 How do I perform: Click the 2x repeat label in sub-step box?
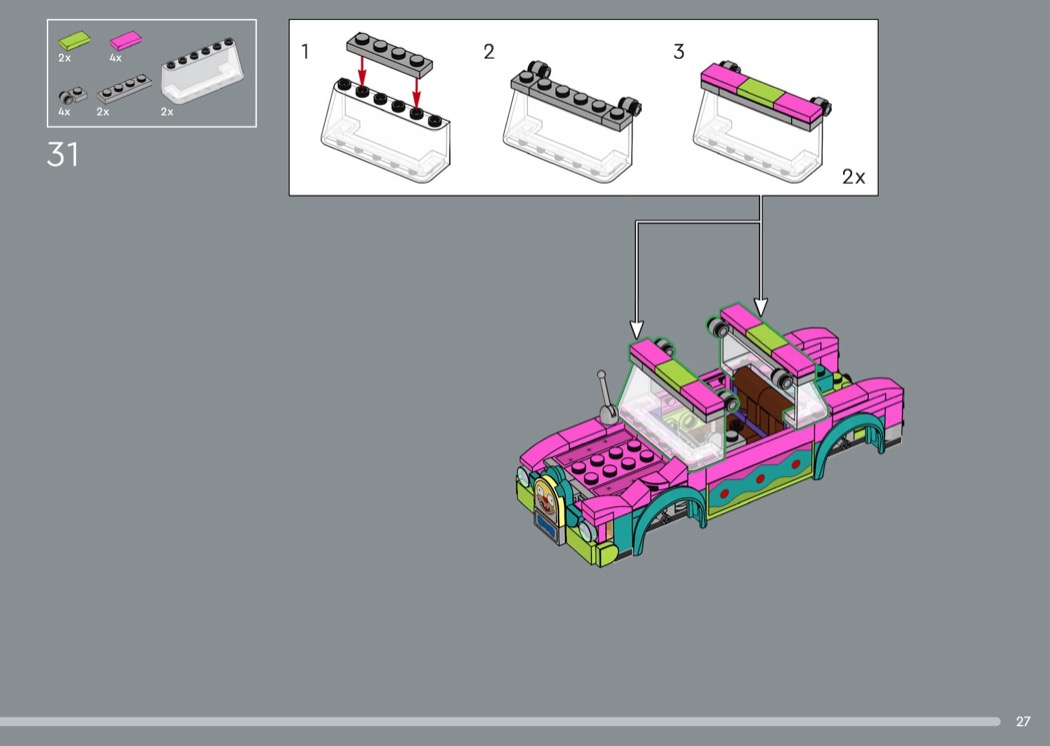pos(853,177)
